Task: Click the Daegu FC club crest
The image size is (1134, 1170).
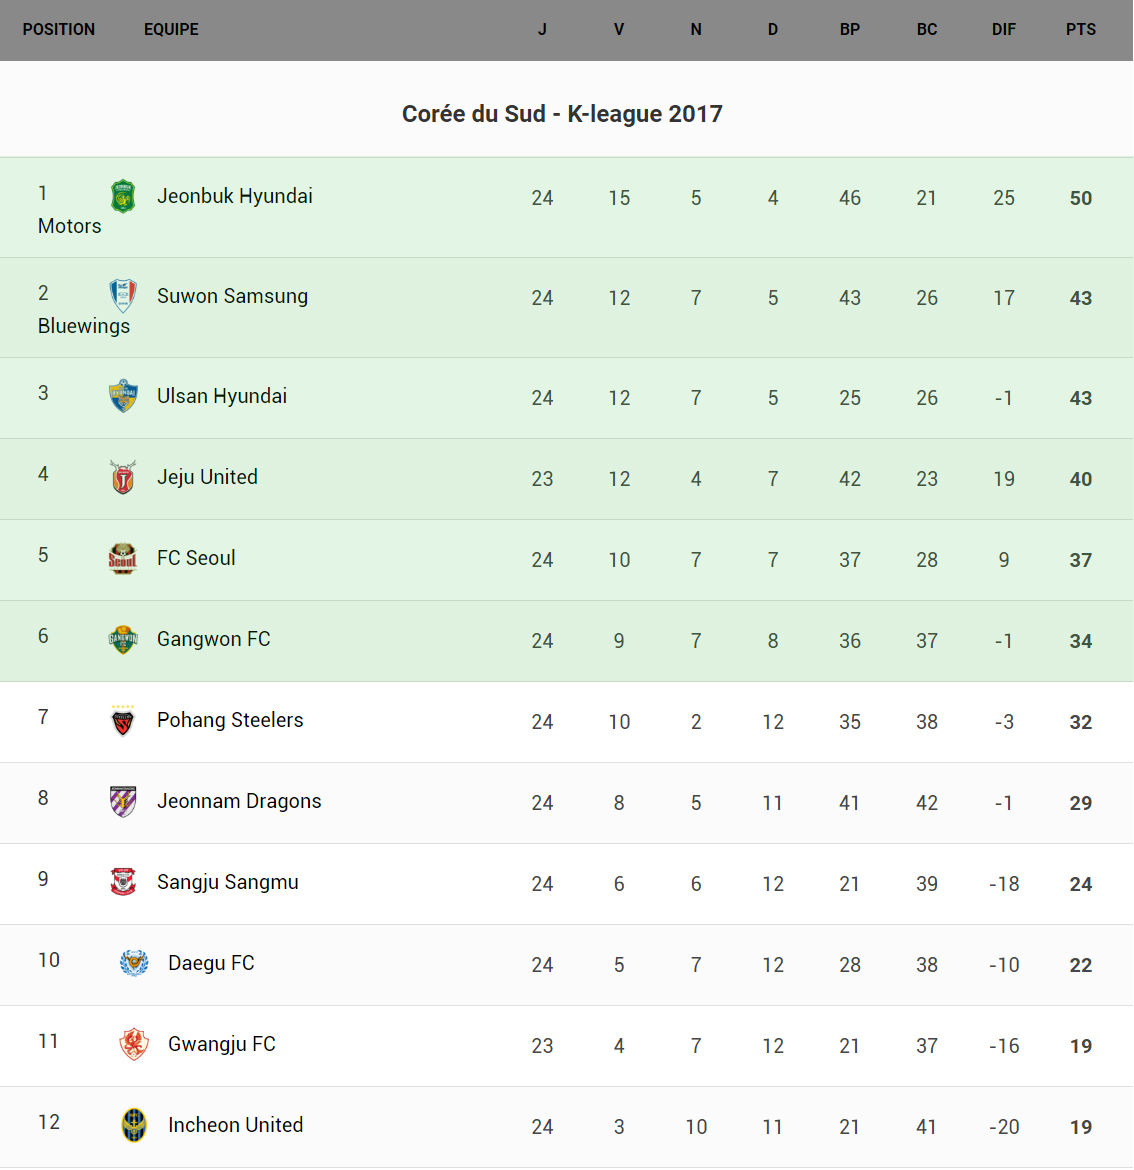Action: [x=134, y=963]
